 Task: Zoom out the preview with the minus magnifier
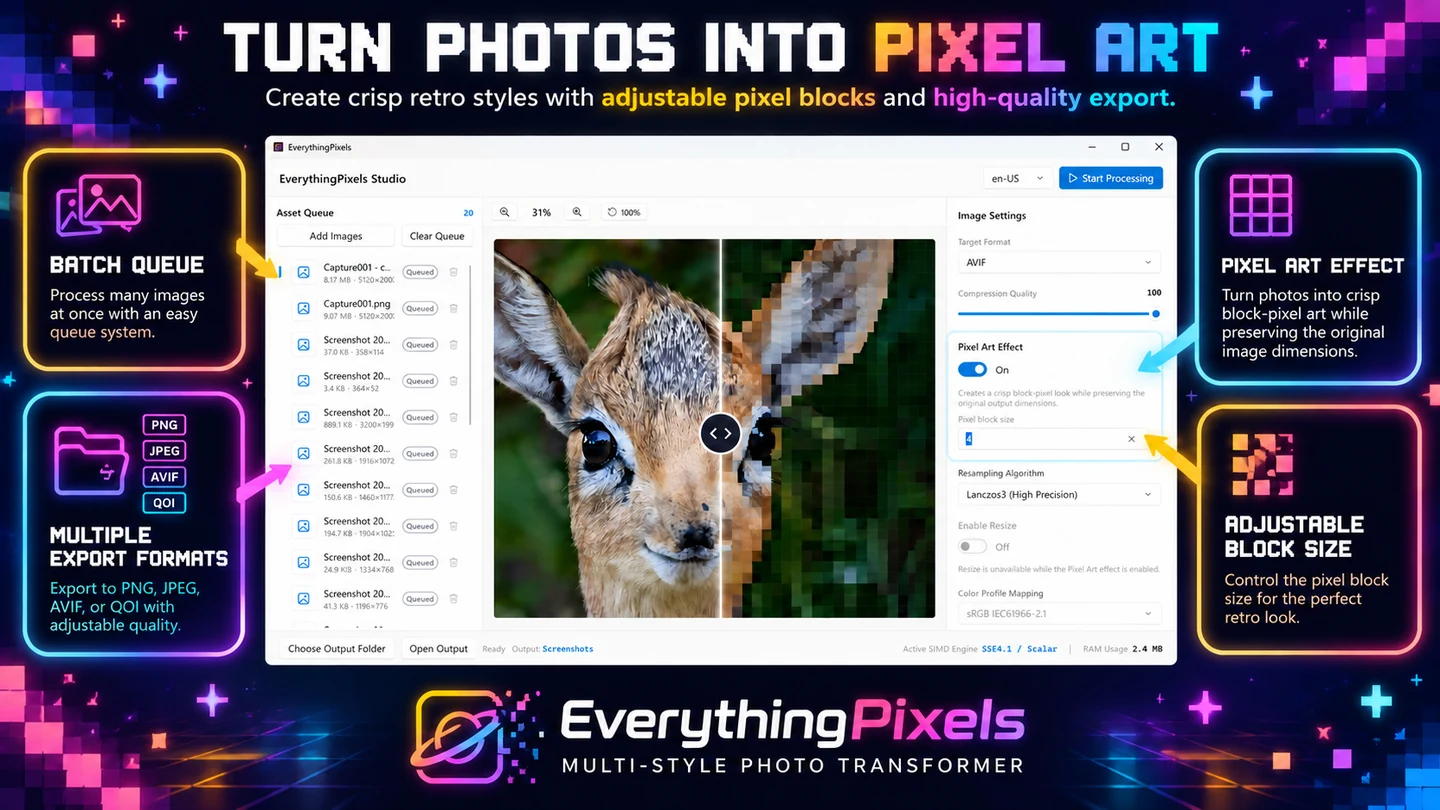pyautogui.click(x=505, y=212)
